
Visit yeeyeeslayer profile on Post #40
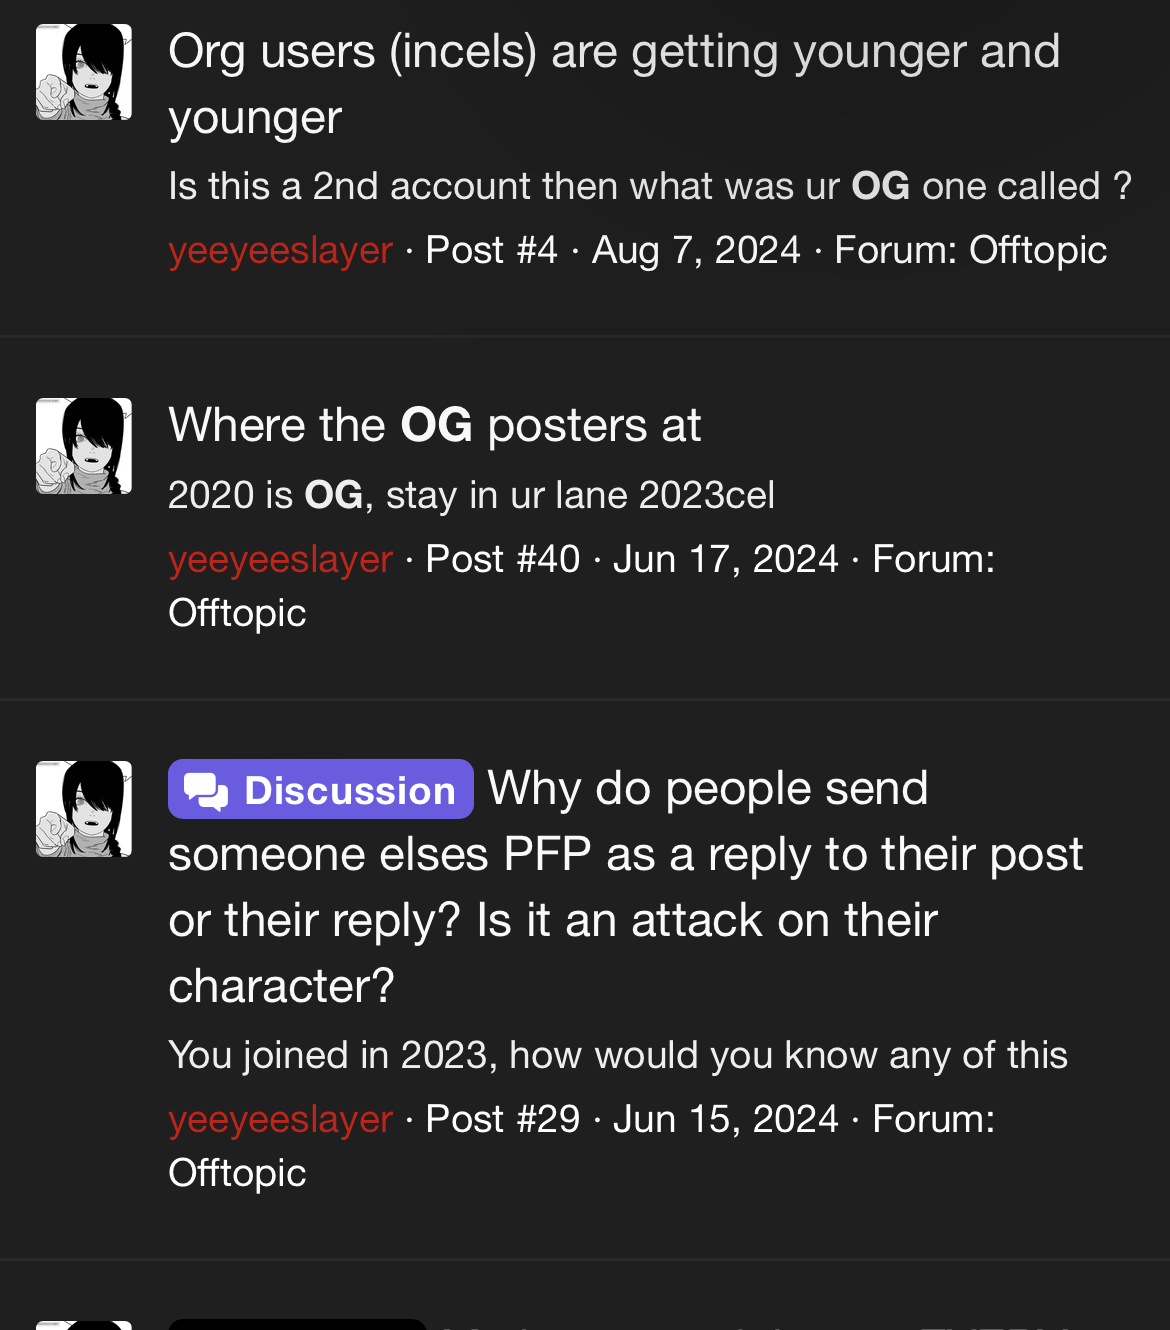(x=281, y=559)
